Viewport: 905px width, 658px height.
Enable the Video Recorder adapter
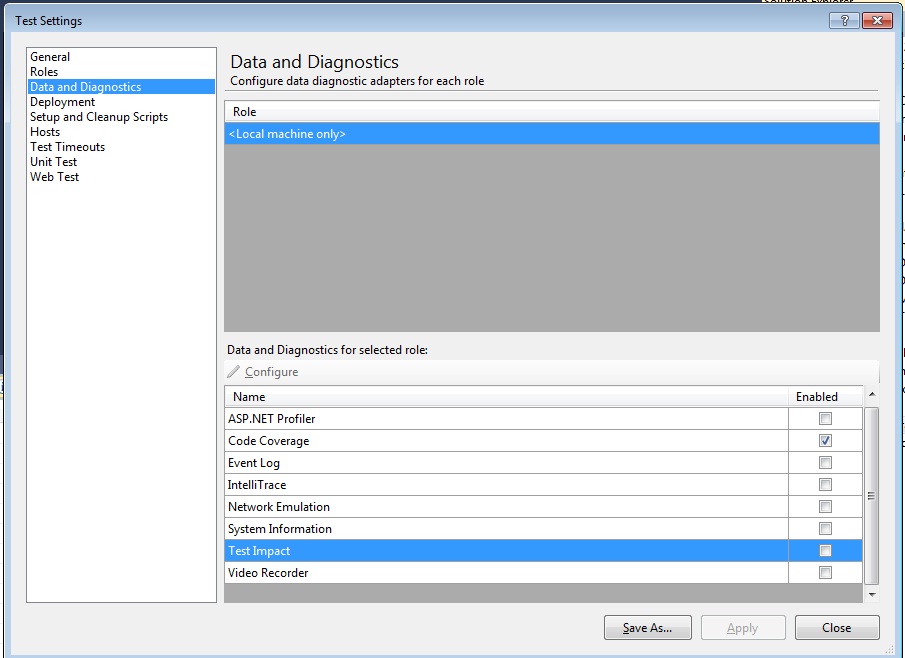(824, 572)
